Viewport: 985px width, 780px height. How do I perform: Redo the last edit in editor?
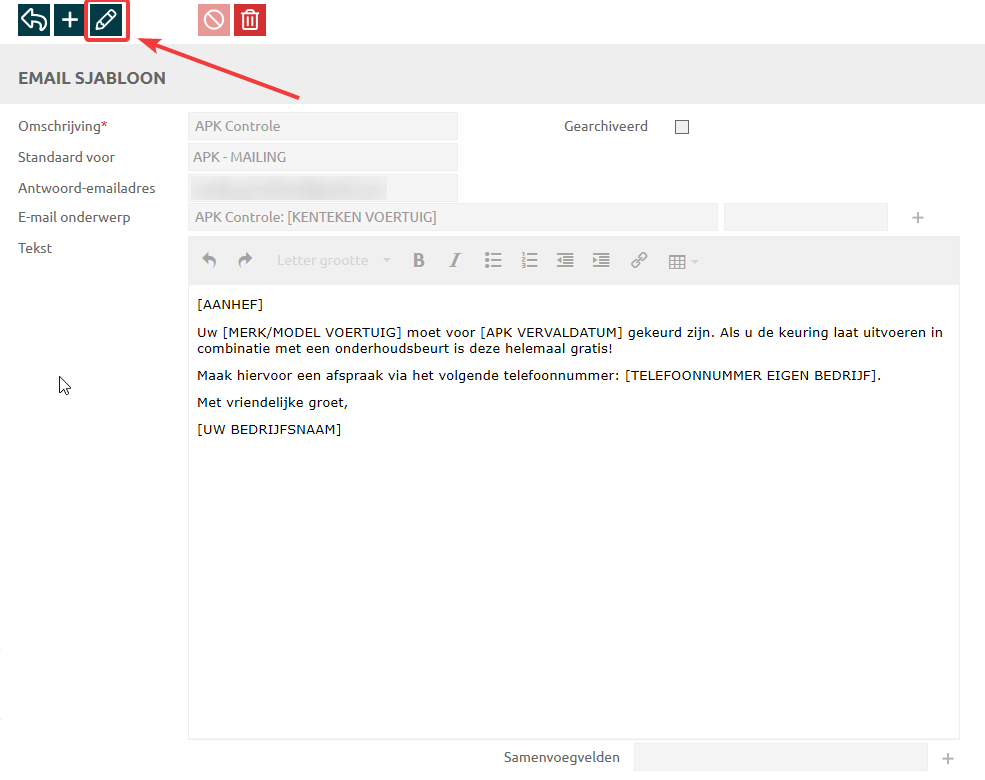[245, 260]
